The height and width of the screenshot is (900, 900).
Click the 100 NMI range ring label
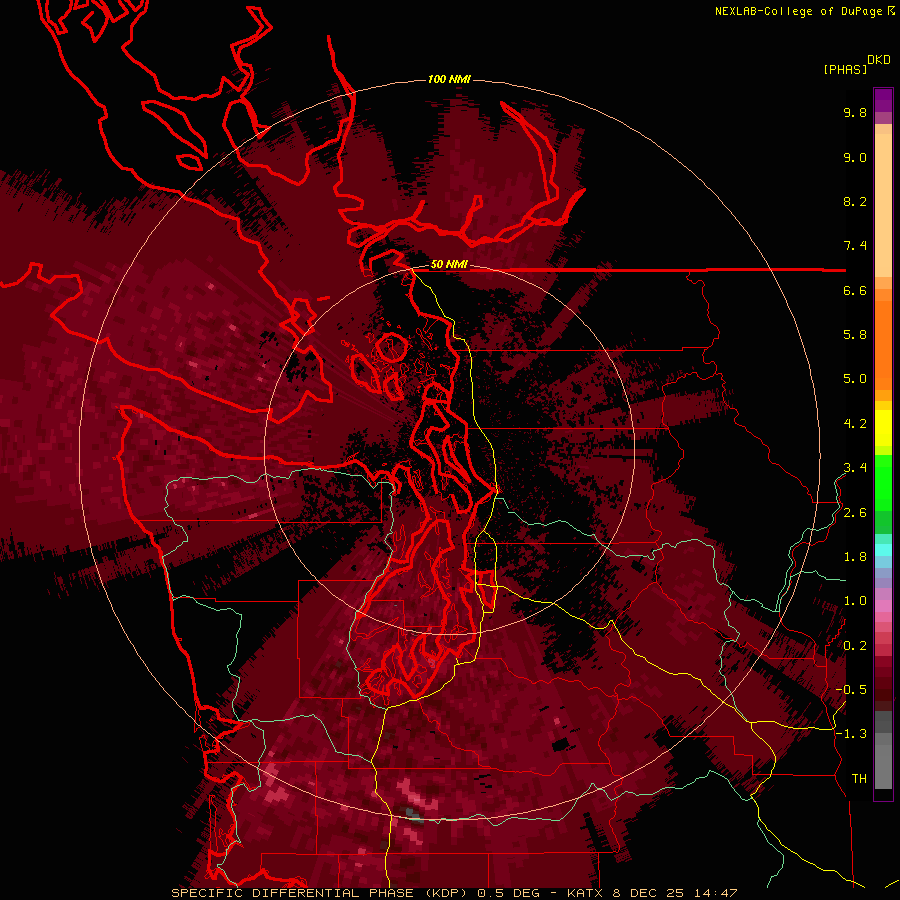click(x=449, y=79)
